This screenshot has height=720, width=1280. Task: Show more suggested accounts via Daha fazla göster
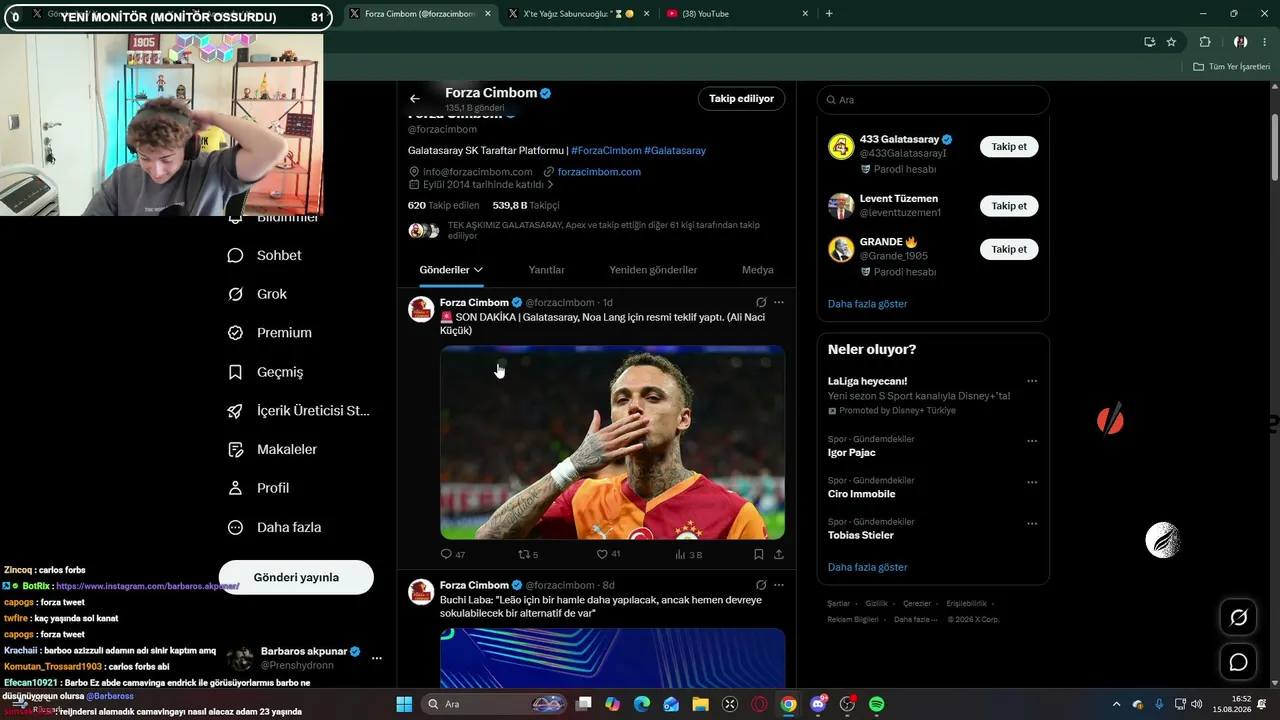(867, 304)
